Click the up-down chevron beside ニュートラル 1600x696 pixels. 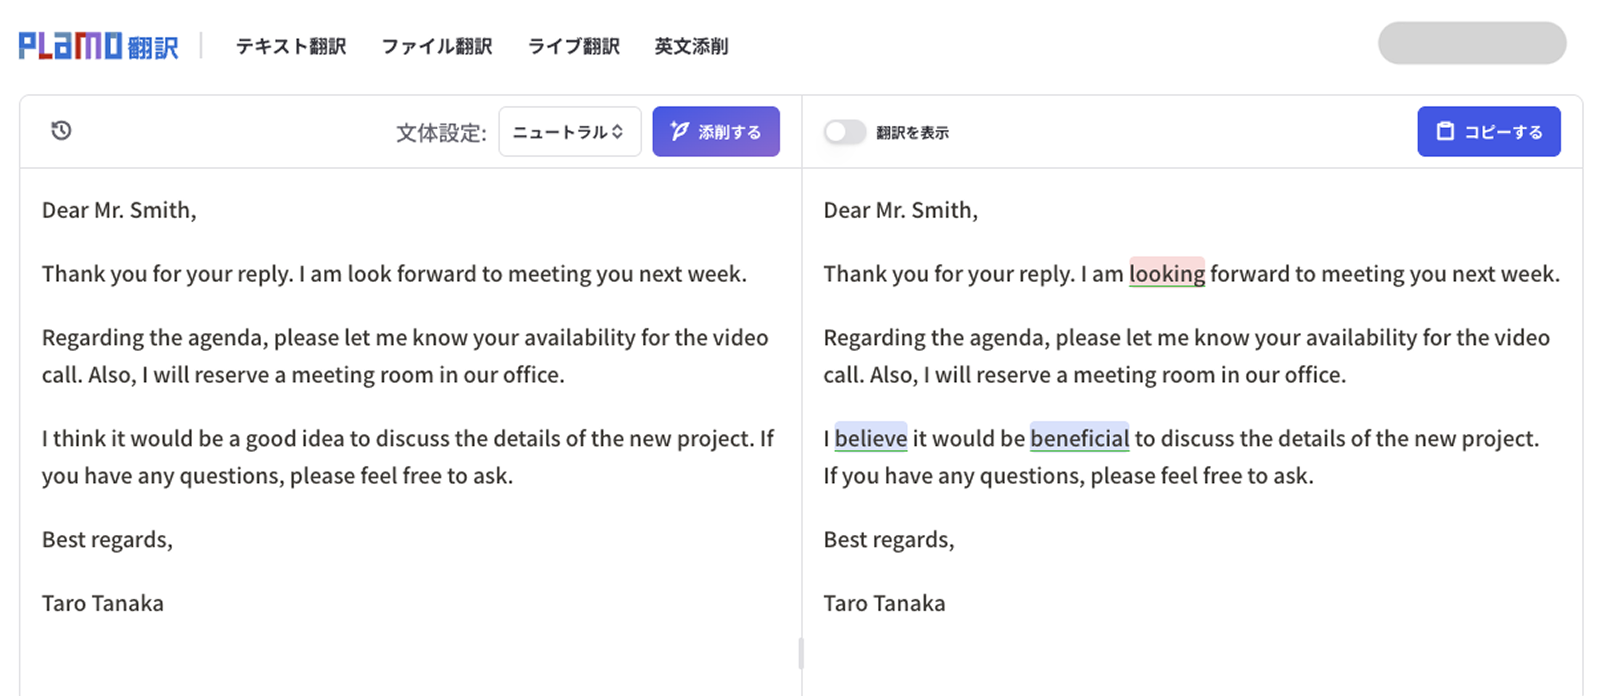tap(618, 132)
